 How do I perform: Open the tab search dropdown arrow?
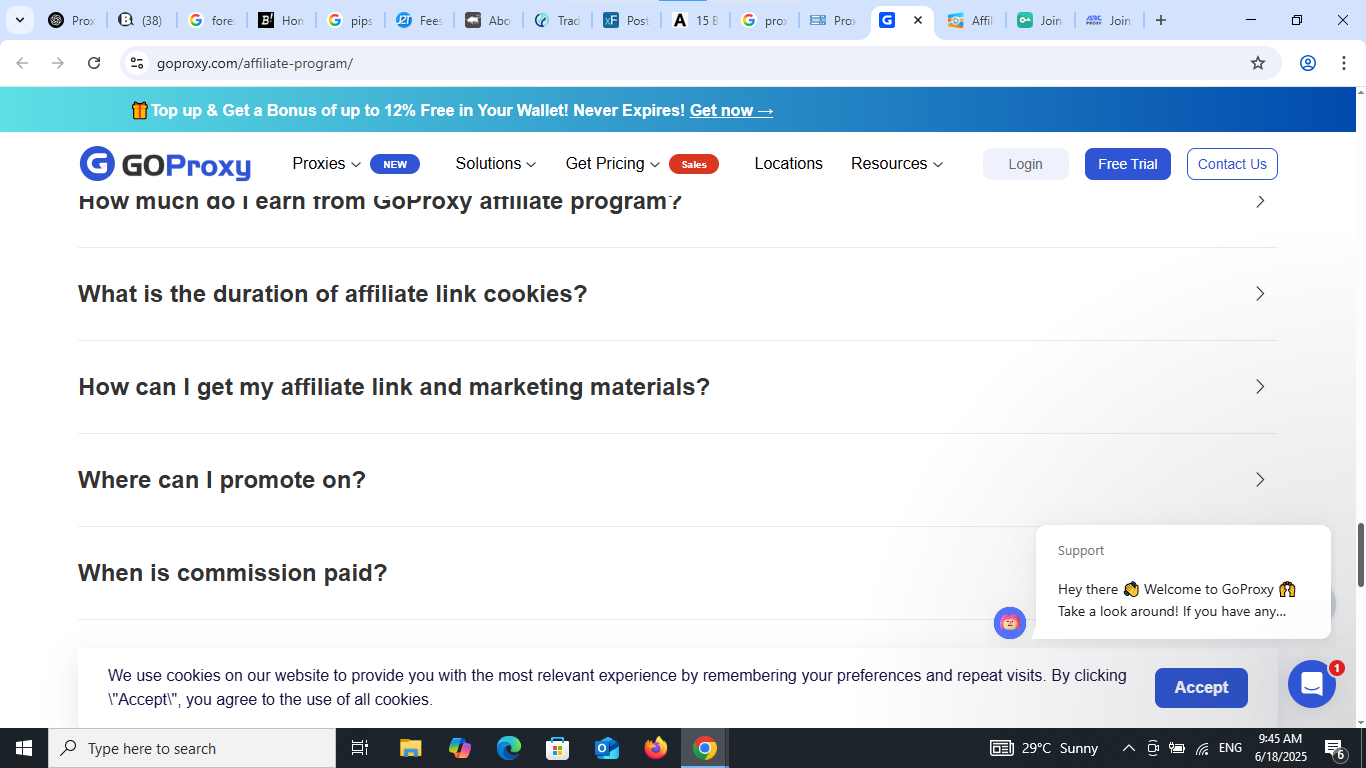tap(19, 20)
